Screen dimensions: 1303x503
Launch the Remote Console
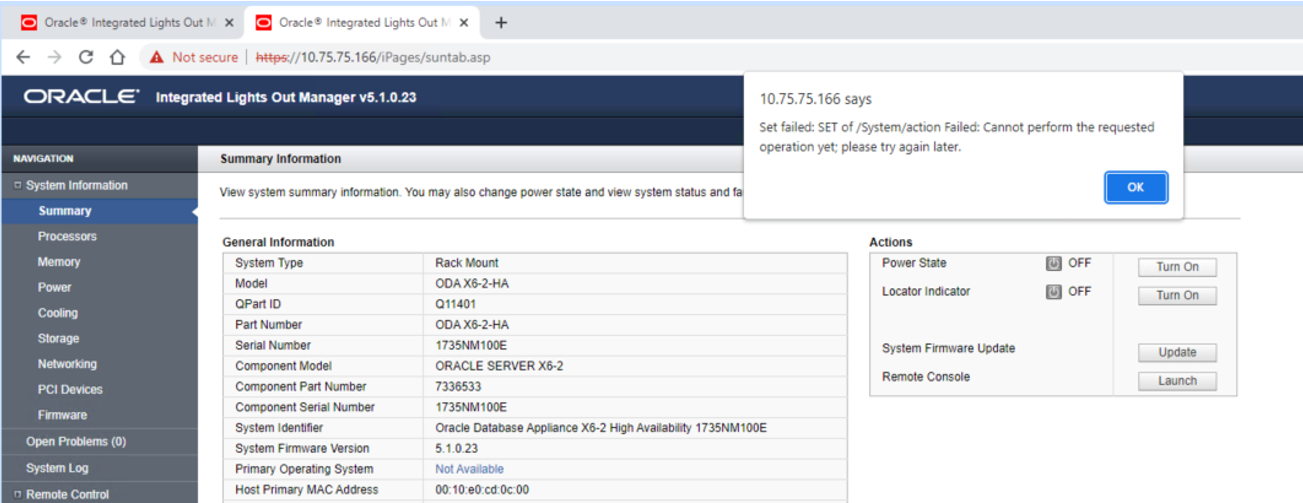[1177, 381]
